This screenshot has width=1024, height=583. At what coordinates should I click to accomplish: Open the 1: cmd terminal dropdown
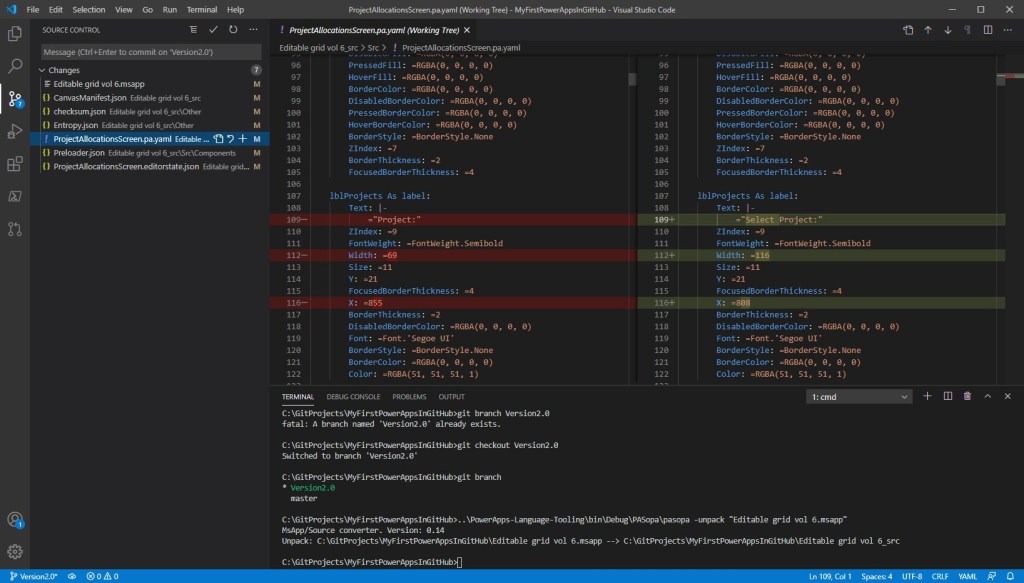[x=860, y=397]
